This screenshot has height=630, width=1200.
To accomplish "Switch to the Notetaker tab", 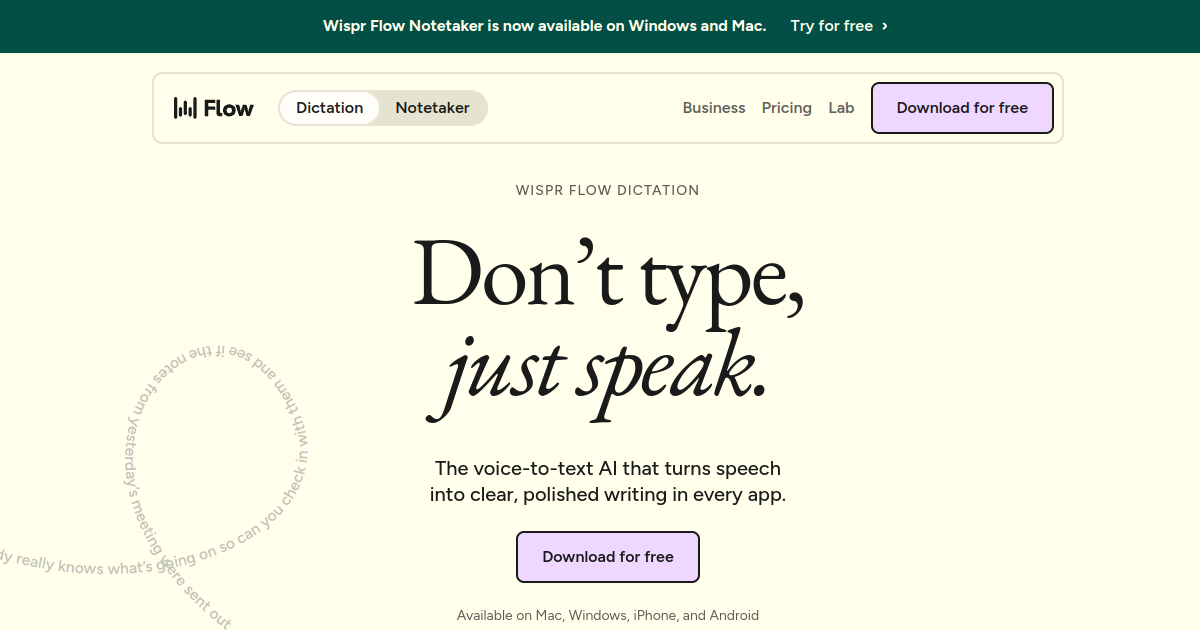I will tap(432, 108).
